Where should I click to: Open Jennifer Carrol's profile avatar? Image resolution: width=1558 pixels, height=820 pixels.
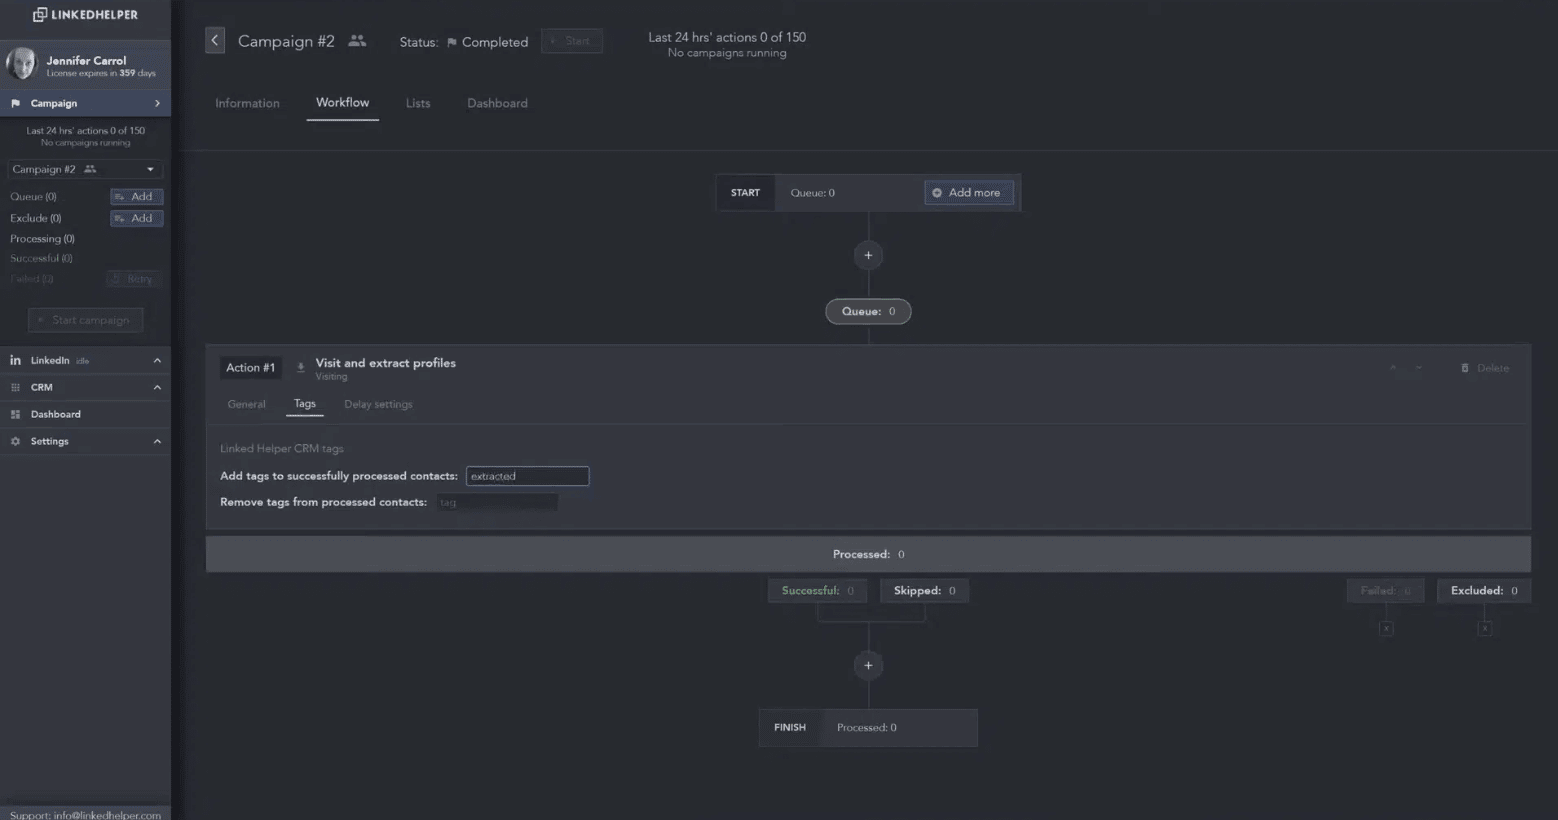[21, 64]
